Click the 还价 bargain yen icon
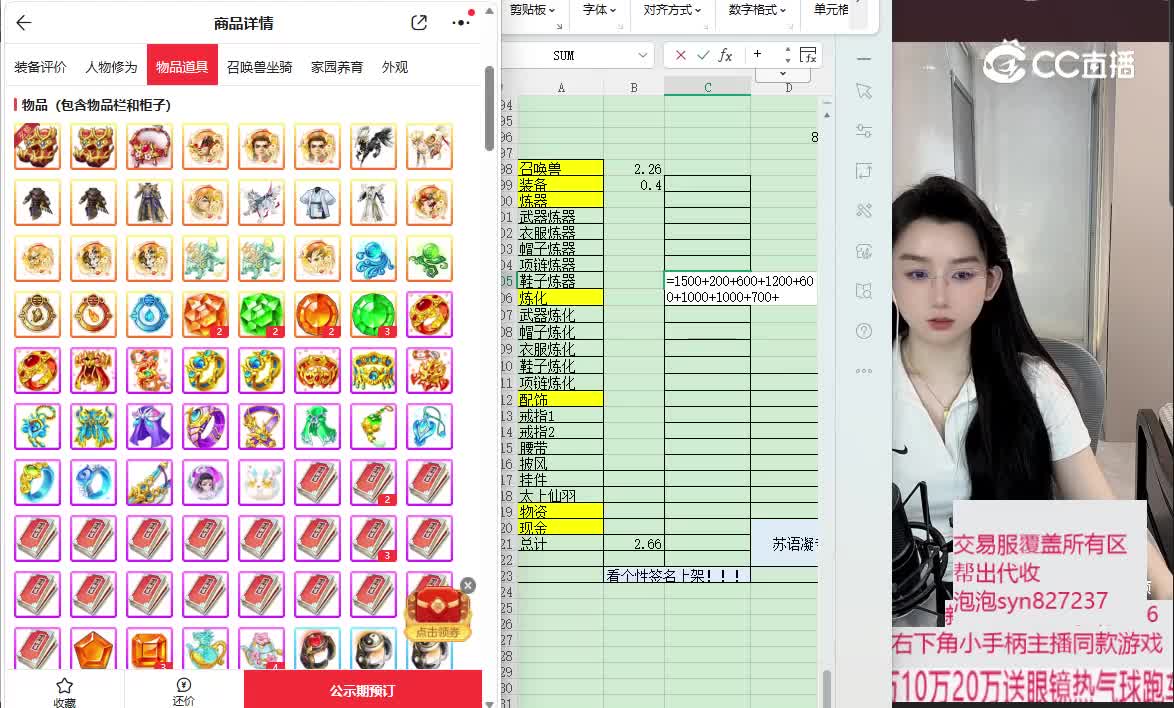Viewport: 1174px width, 708px height. tap(183, 692)
